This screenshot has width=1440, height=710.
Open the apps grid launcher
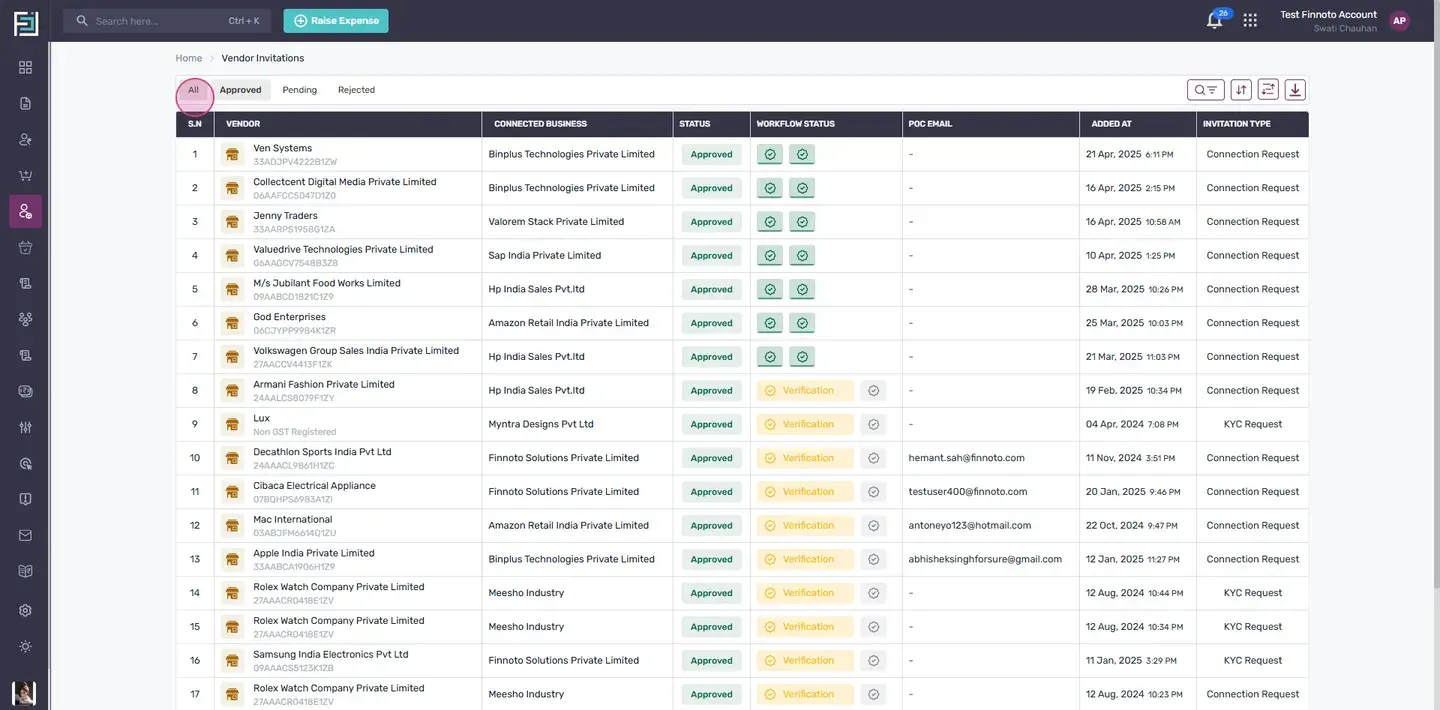coord(1250,20)
